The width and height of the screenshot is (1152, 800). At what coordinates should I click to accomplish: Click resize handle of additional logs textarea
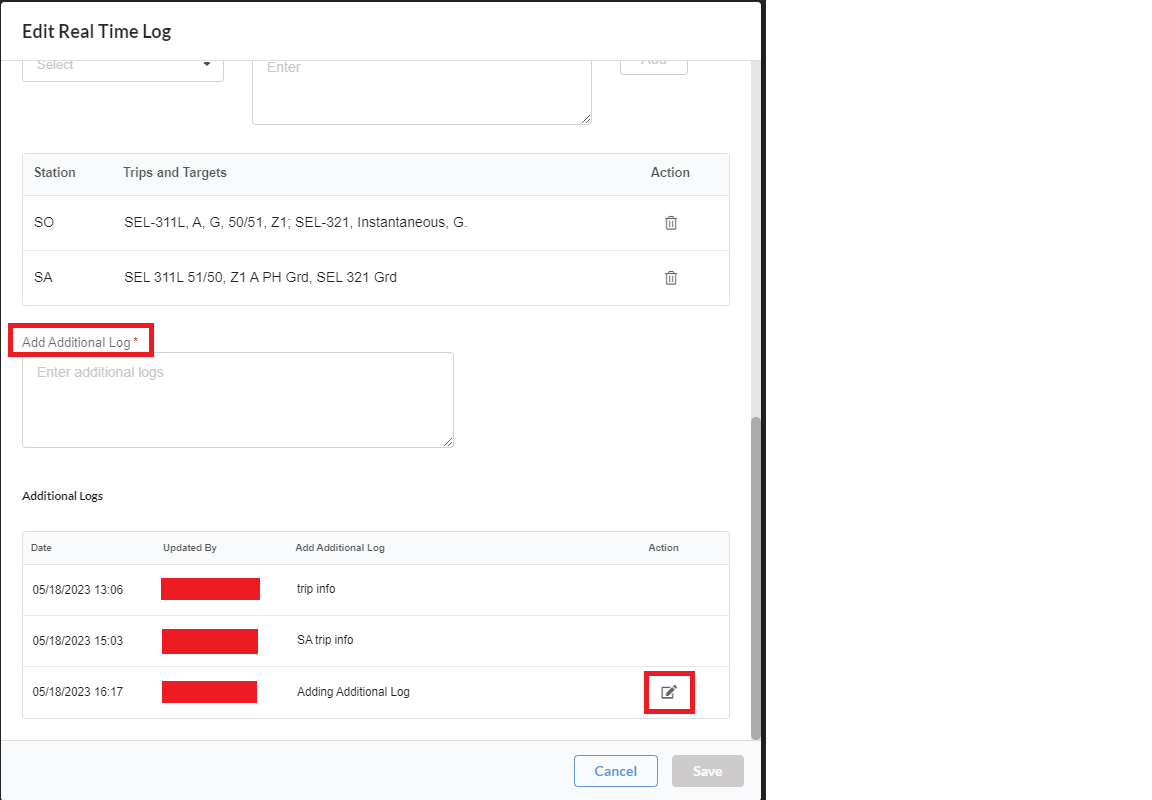(448, 442)
